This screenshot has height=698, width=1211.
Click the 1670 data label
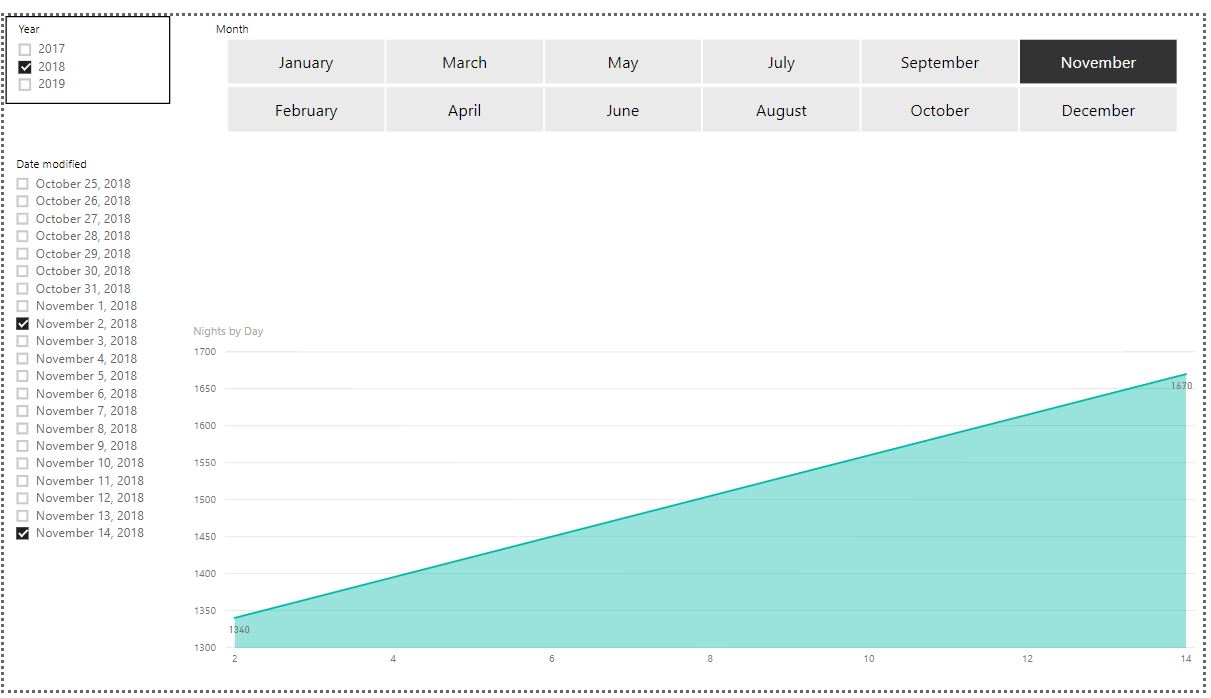tap(1181, 386)
